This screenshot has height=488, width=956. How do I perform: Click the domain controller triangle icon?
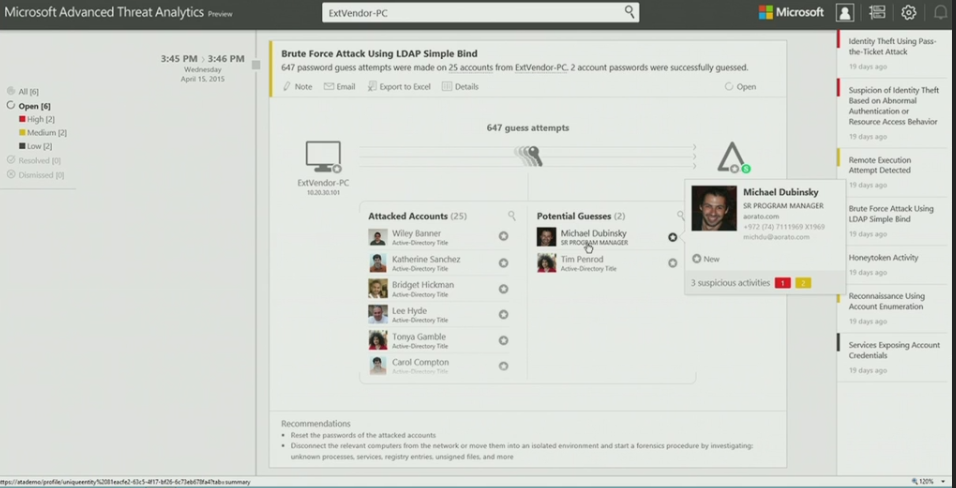point(733,158)
